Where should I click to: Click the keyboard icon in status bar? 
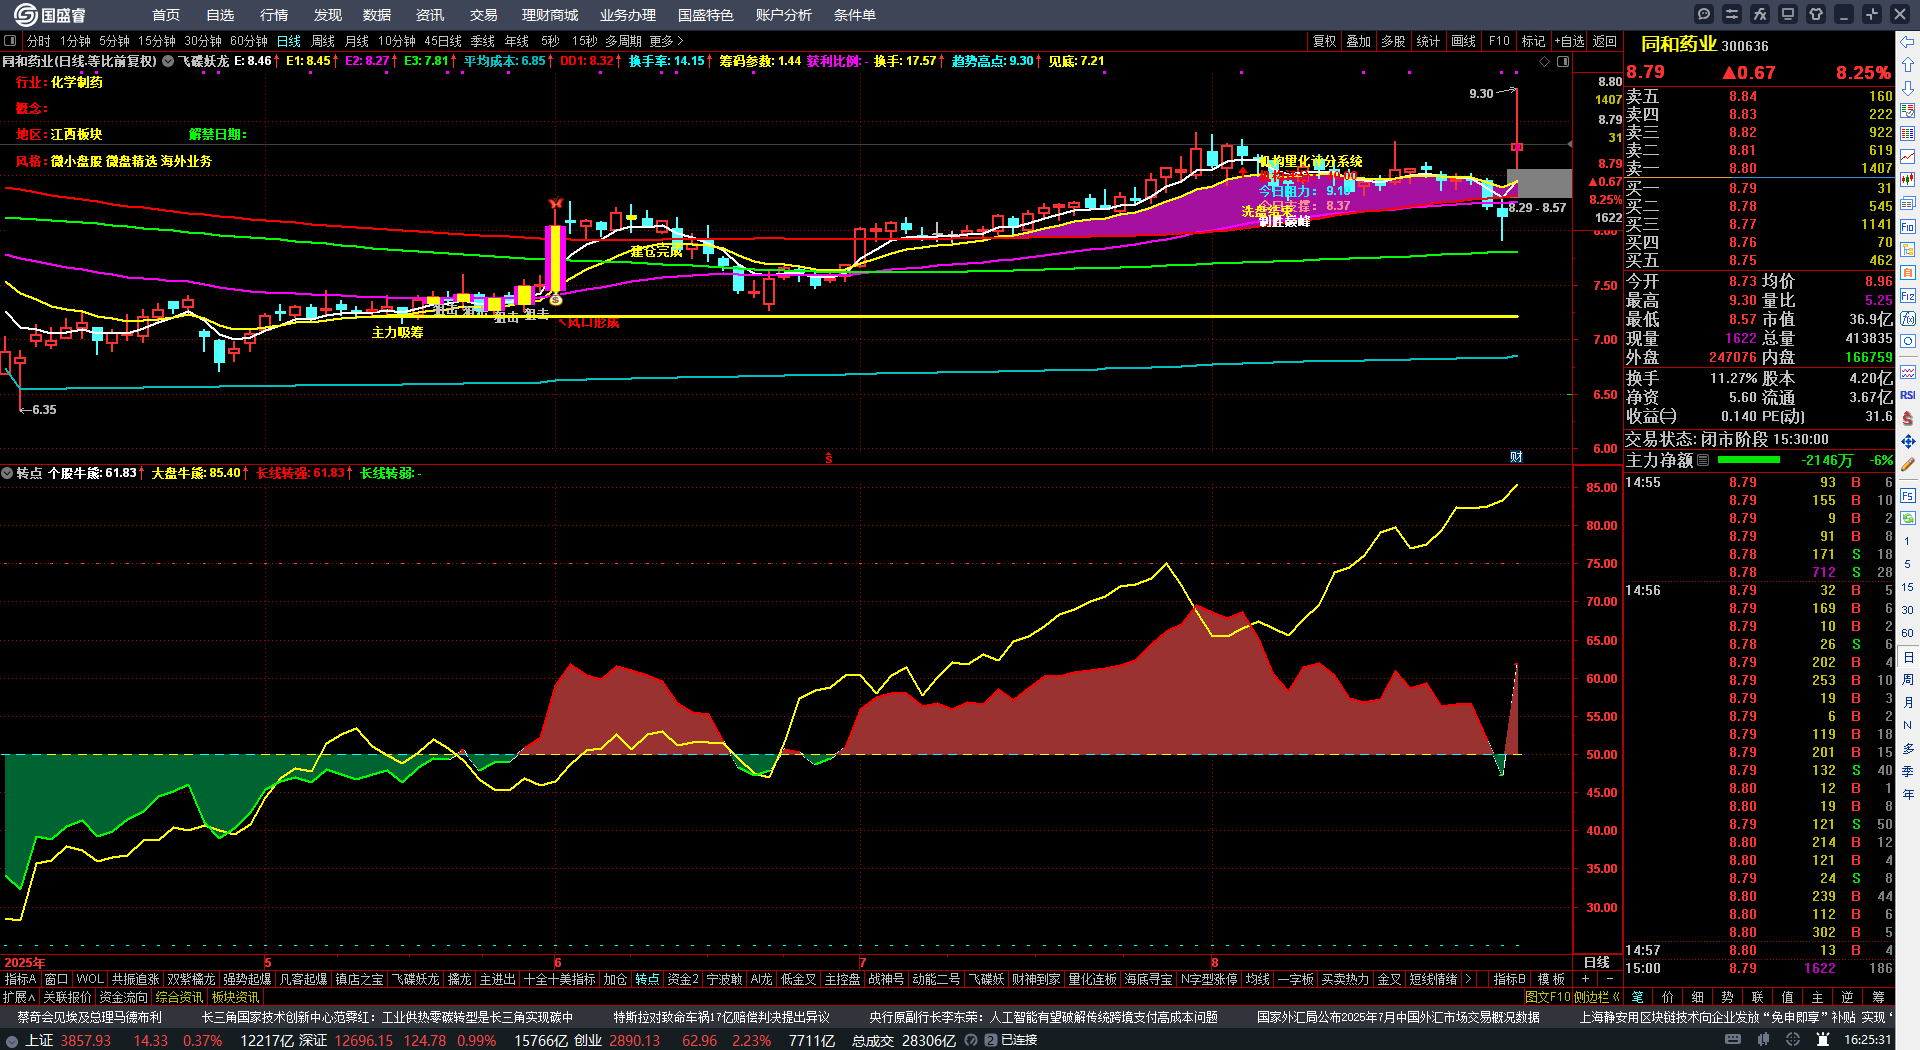coord(1733,1040)
